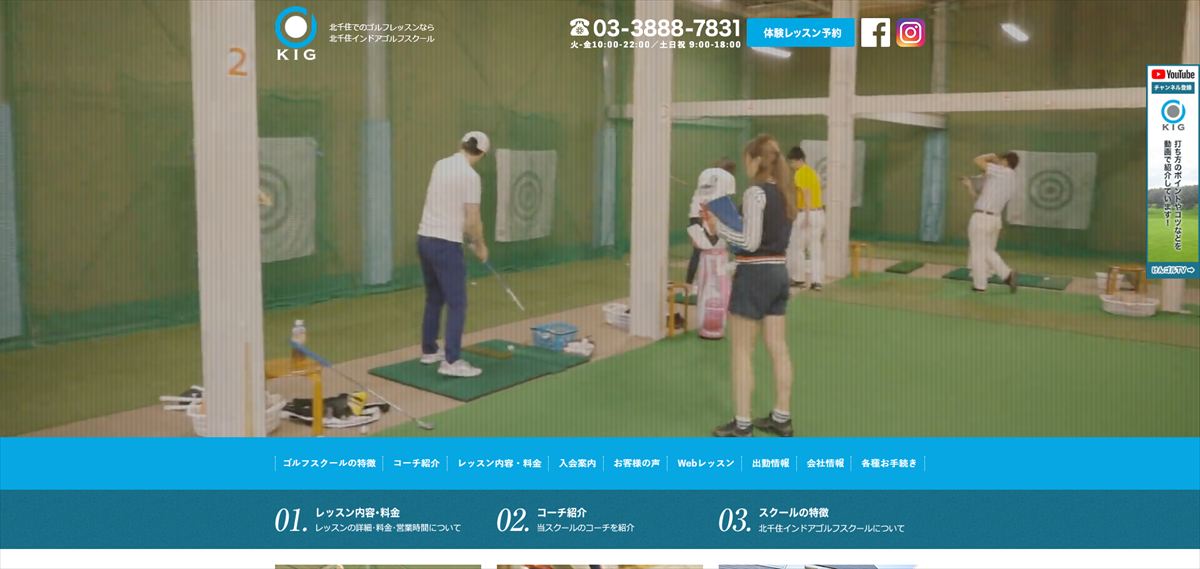Click the KIG circle logo in YouTube banner
The height and width of the screenshot is (569, 1200).
1173,112
